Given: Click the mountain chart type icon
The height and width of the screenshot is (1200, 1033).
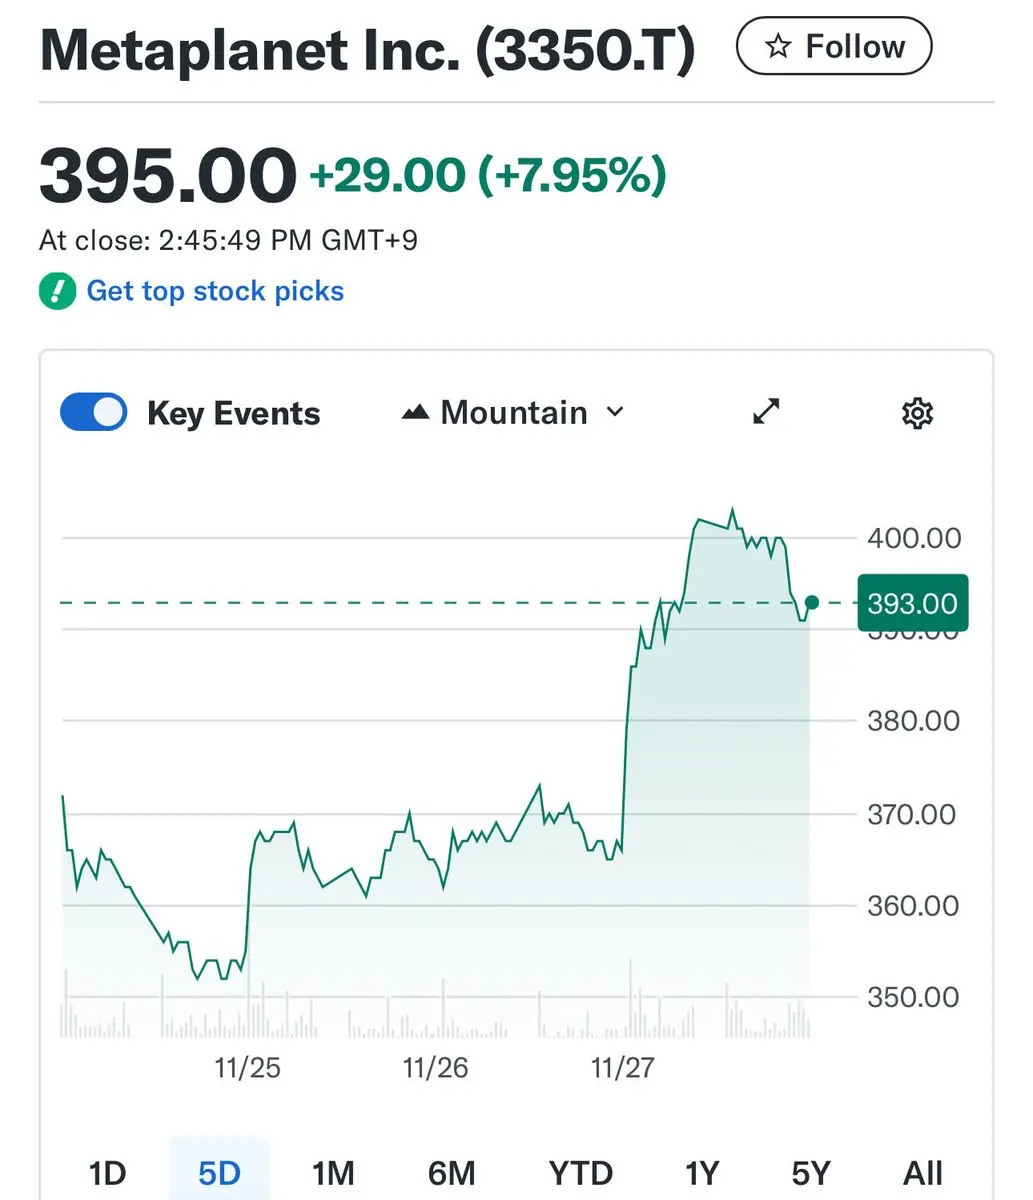Looking at the screenshot, I should click(x=415, y=413).
